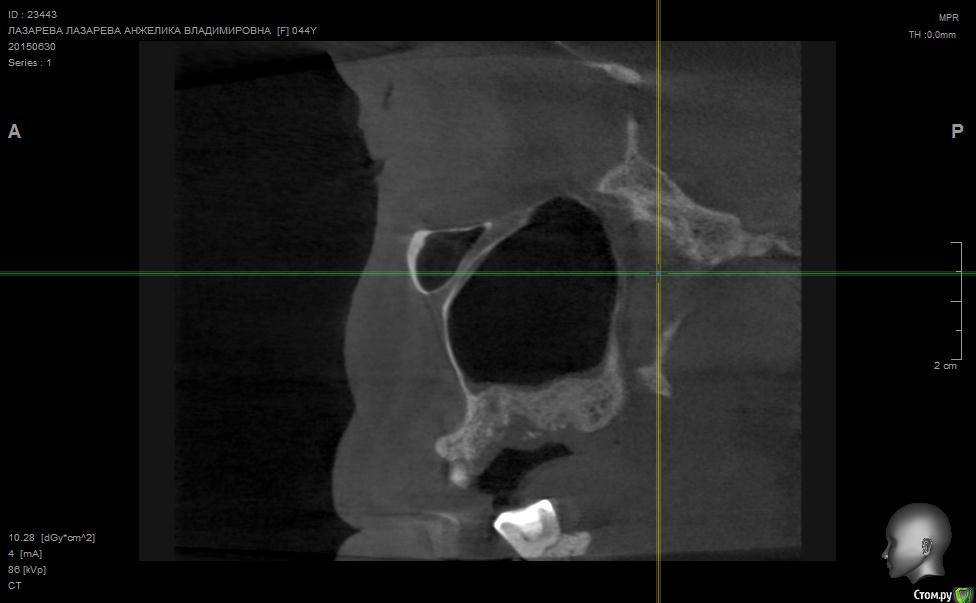Click the CT modality label

tap(15, 586)
